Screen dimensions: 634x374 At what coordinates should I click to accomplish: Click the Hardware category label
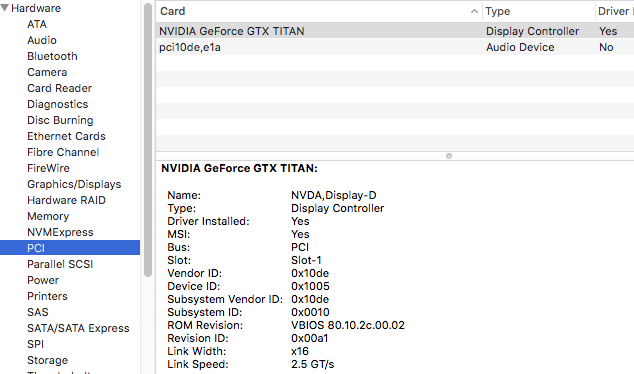36,8
